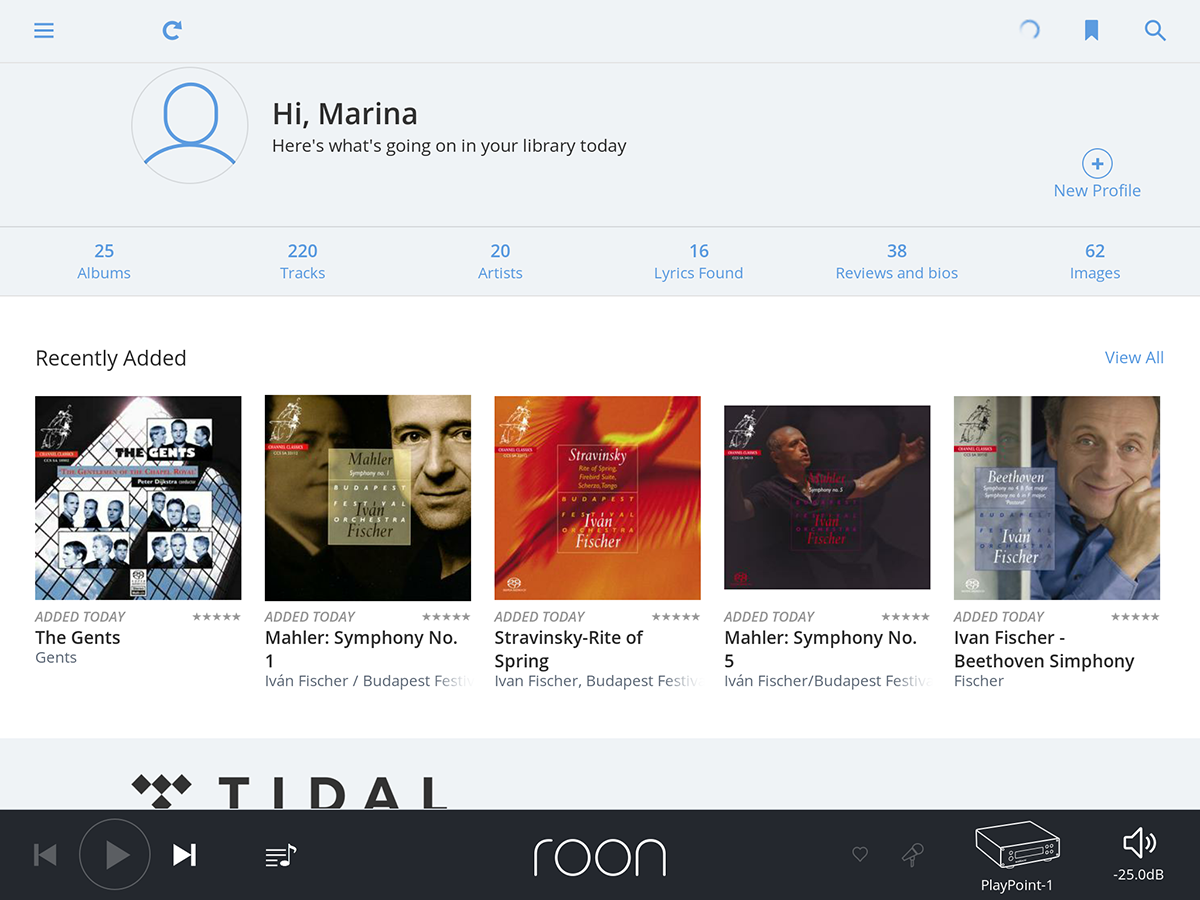Viewport: 1200px width, 900px height.
Task: Click Gents artist under The Gents
Action: (x=56, y=657)
